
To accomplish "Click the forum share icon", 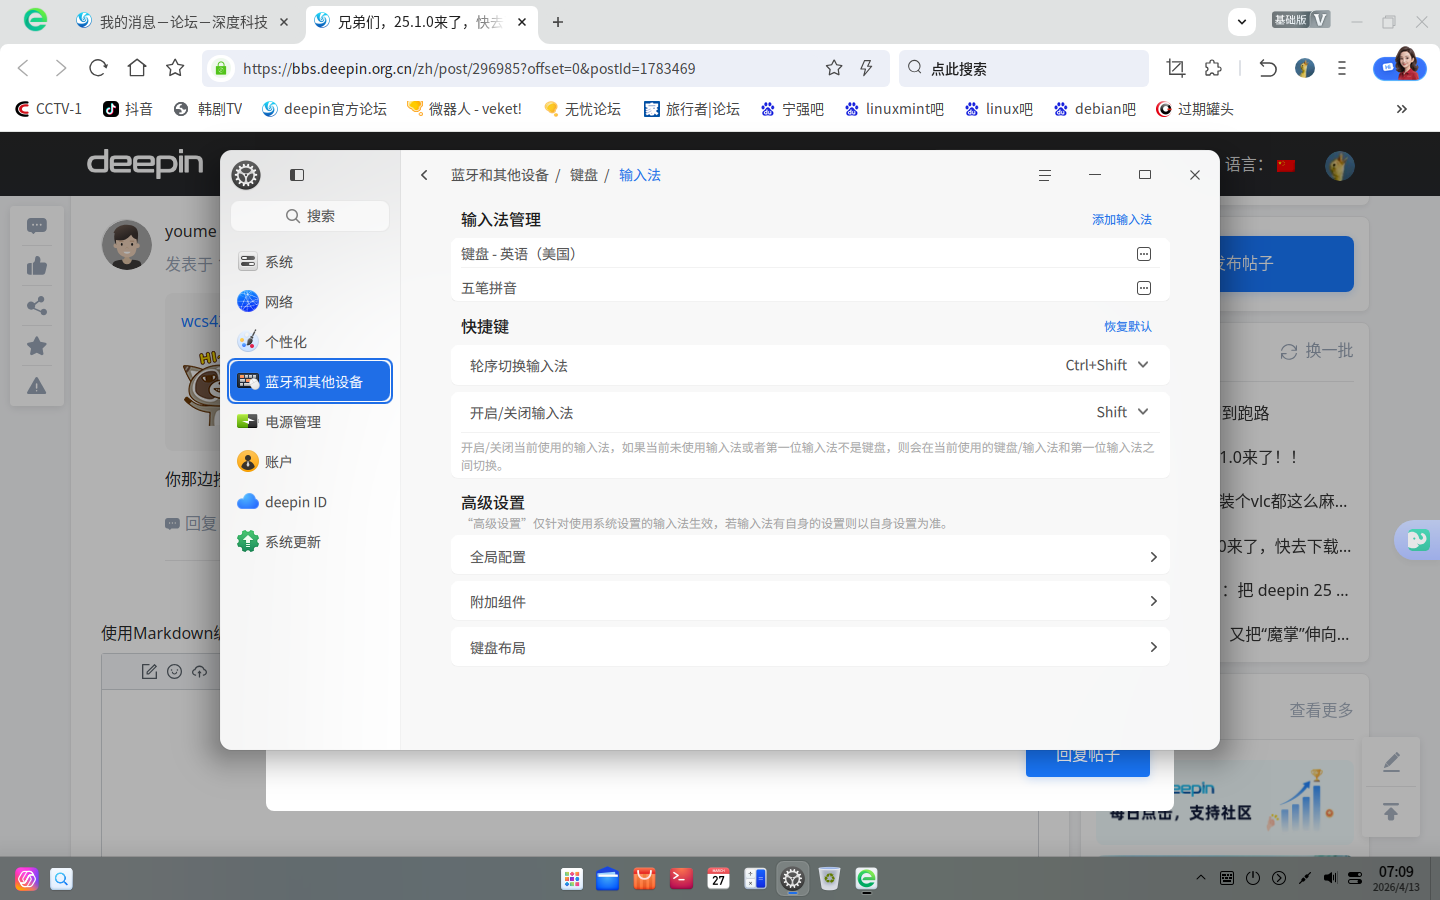I will coord(37,306).
